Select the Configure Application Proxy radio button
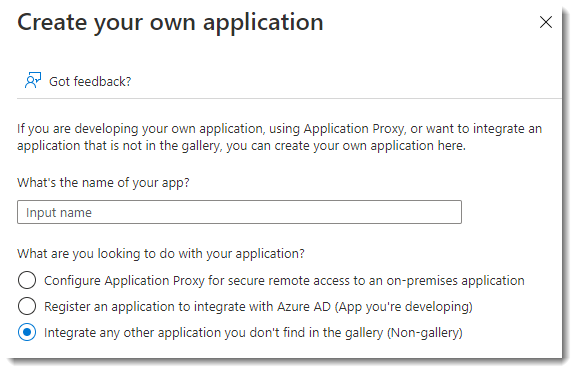The height and width of the screenshot is (373, 577). click(x=27, y=280)
